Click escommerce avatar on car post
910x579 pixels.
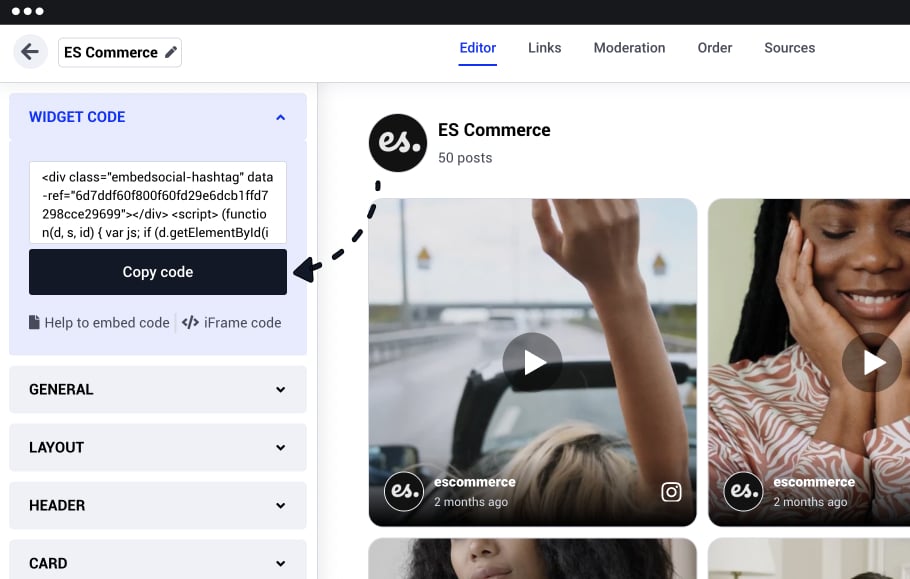[x=404, y=491]
